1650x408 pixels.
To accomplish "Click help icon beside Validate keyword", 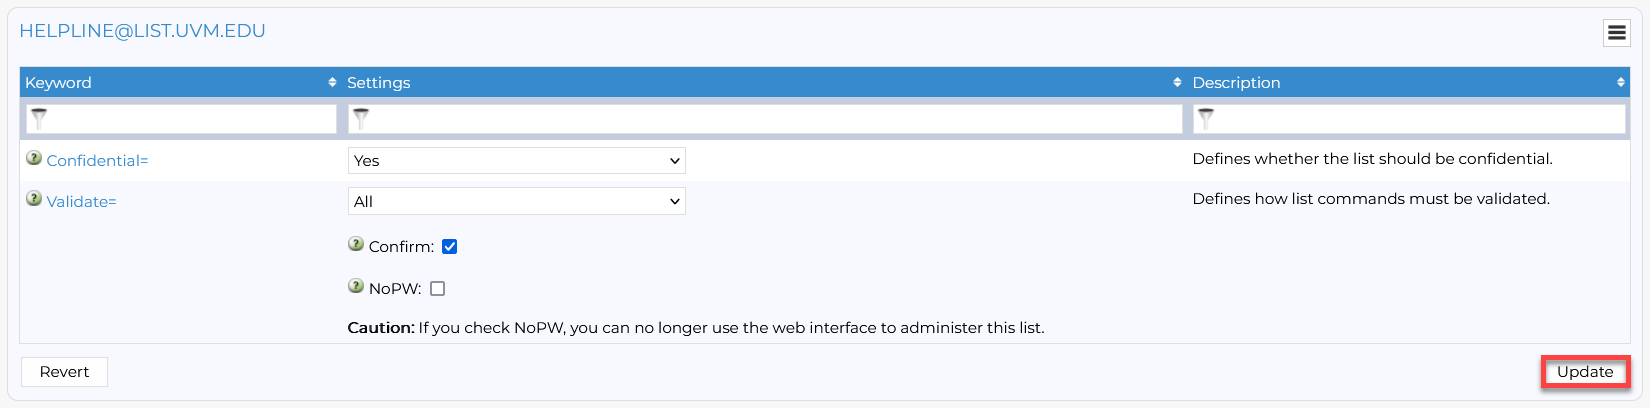I will pos(34,199).
